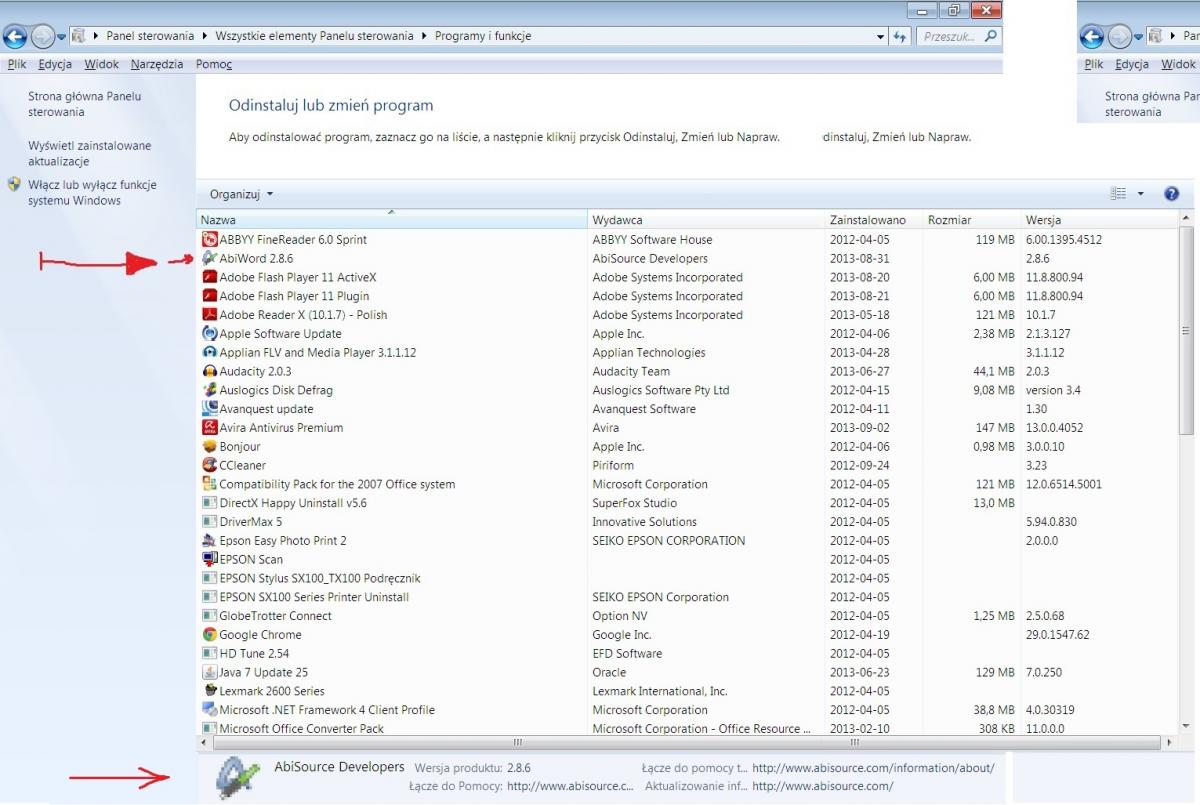Expand the address bar history dropdown
Viewport: 1200px width, 805px height.
coord(880,36)
